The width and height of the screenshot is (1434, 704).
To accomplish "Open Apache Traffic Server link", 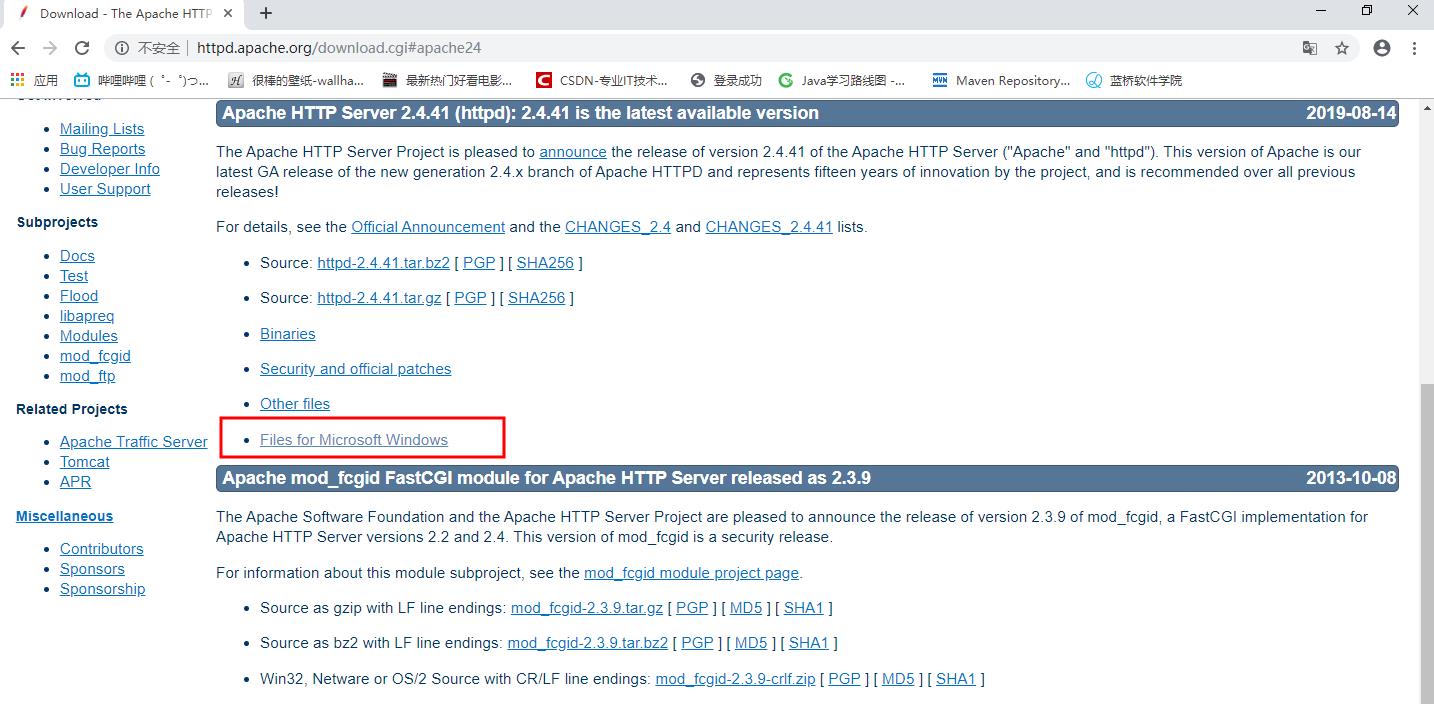I will 134,442.
